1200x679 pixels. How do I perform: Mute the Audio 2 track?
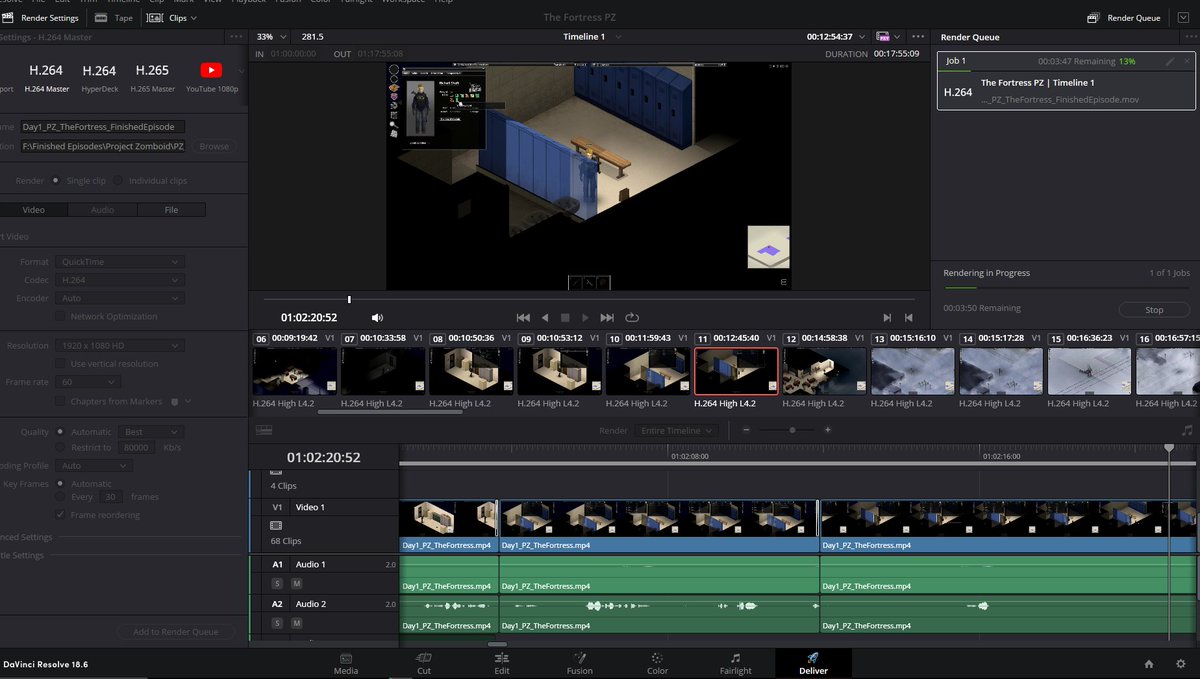click(297, 623)
